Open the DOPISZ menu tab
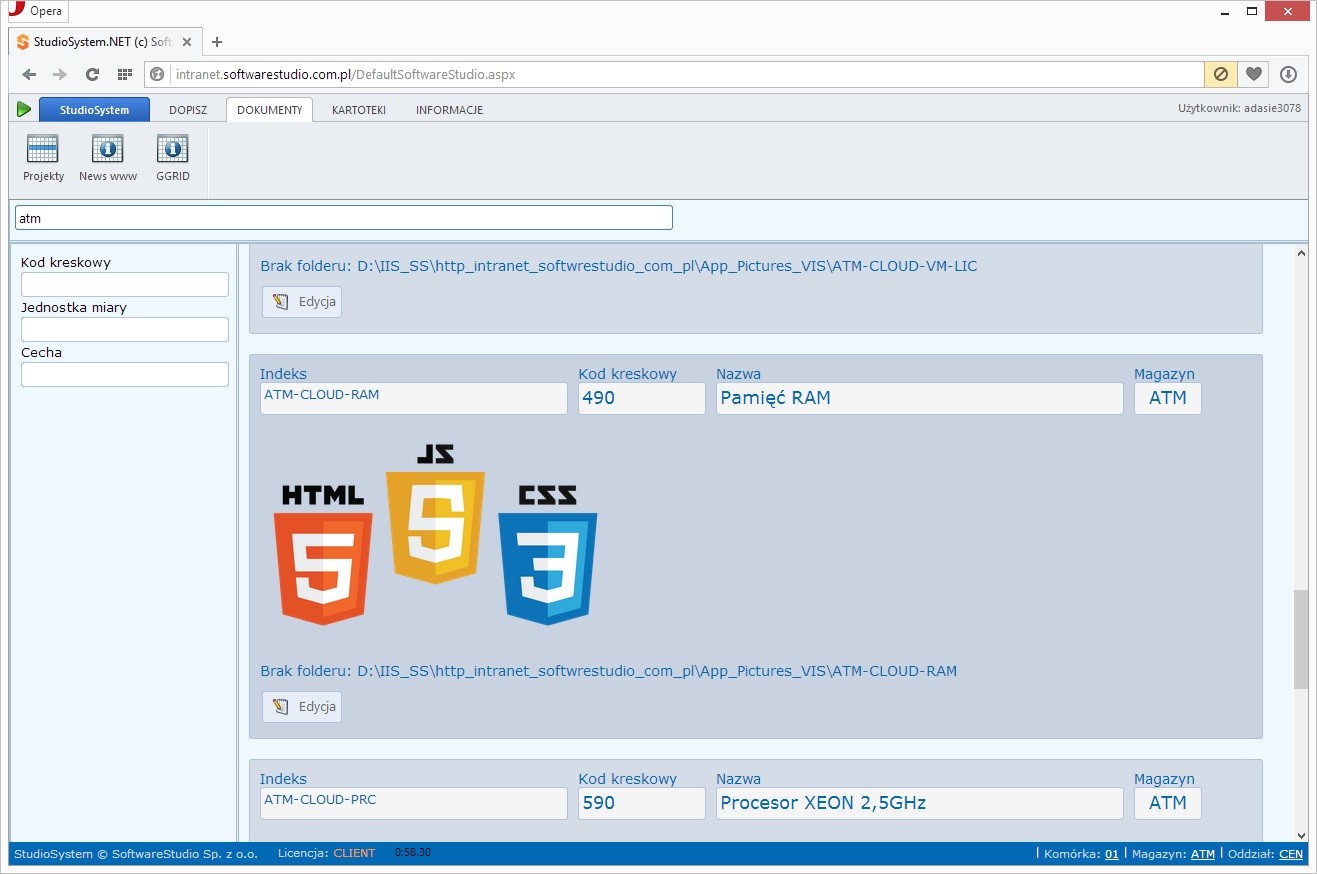Viewport: 1317px width, 874px height. point(188,110)
